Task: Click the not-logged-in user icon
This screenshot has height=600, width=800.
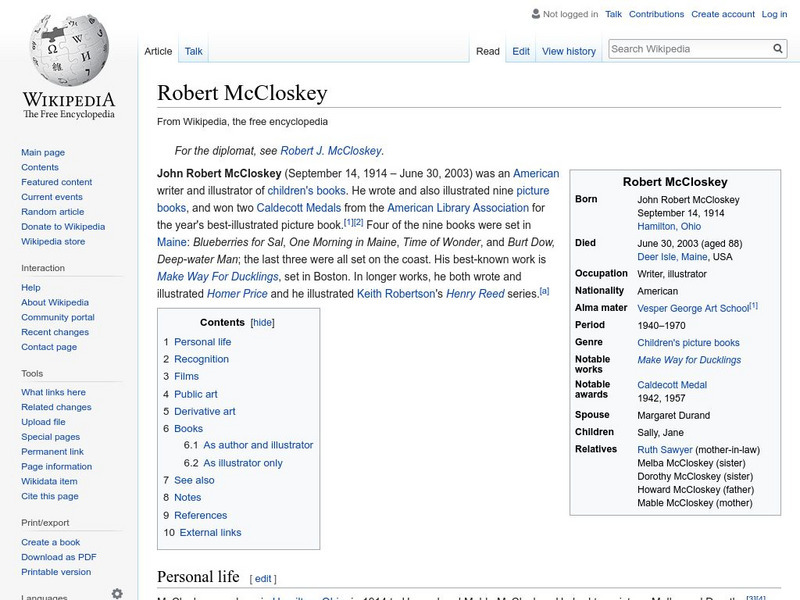Action: (x=535, y=14)
